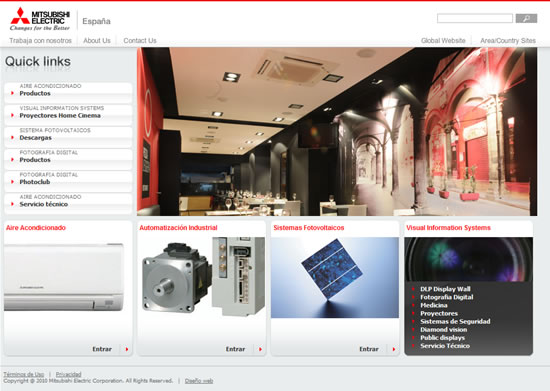Open the Photoclub quick link
550x391 pixels.
point(68,181)
